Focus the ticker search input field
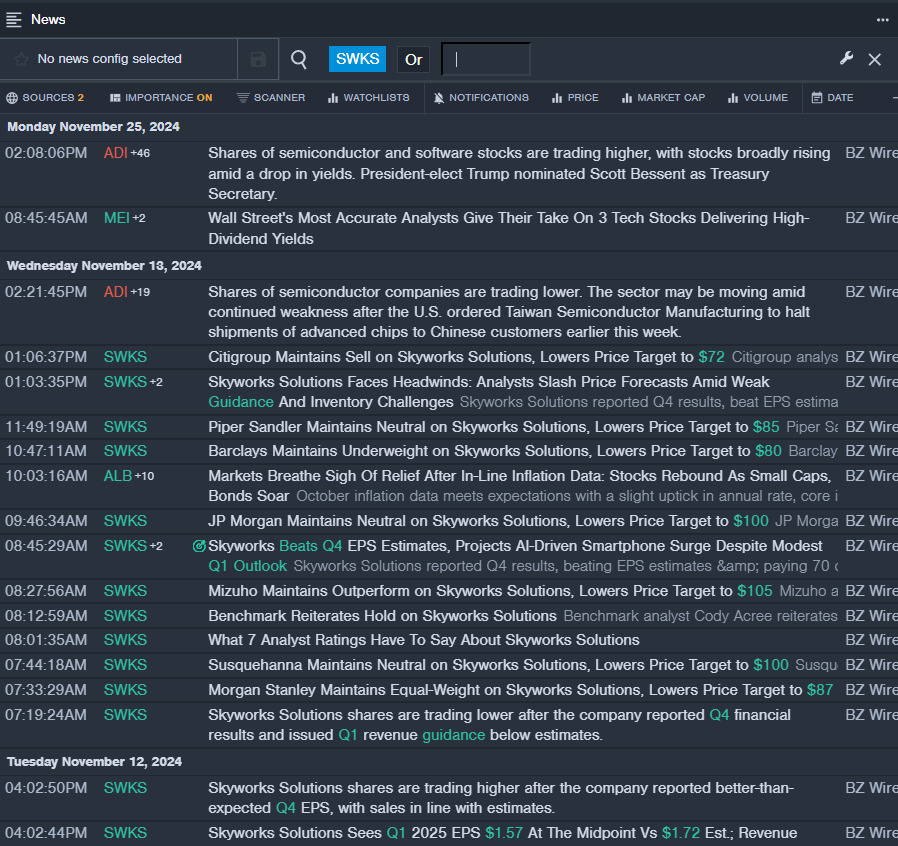The image size is (898, 846). (486, 59)
